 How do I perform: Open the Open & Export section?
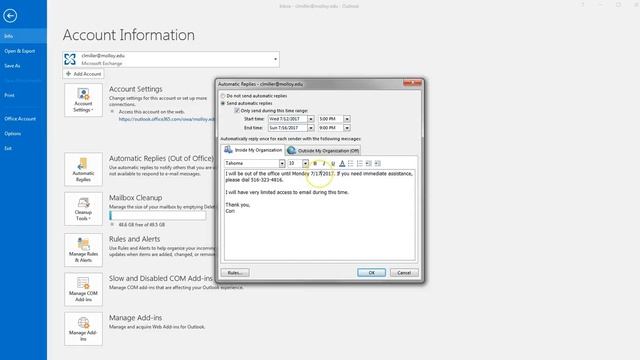pos(23,51)
